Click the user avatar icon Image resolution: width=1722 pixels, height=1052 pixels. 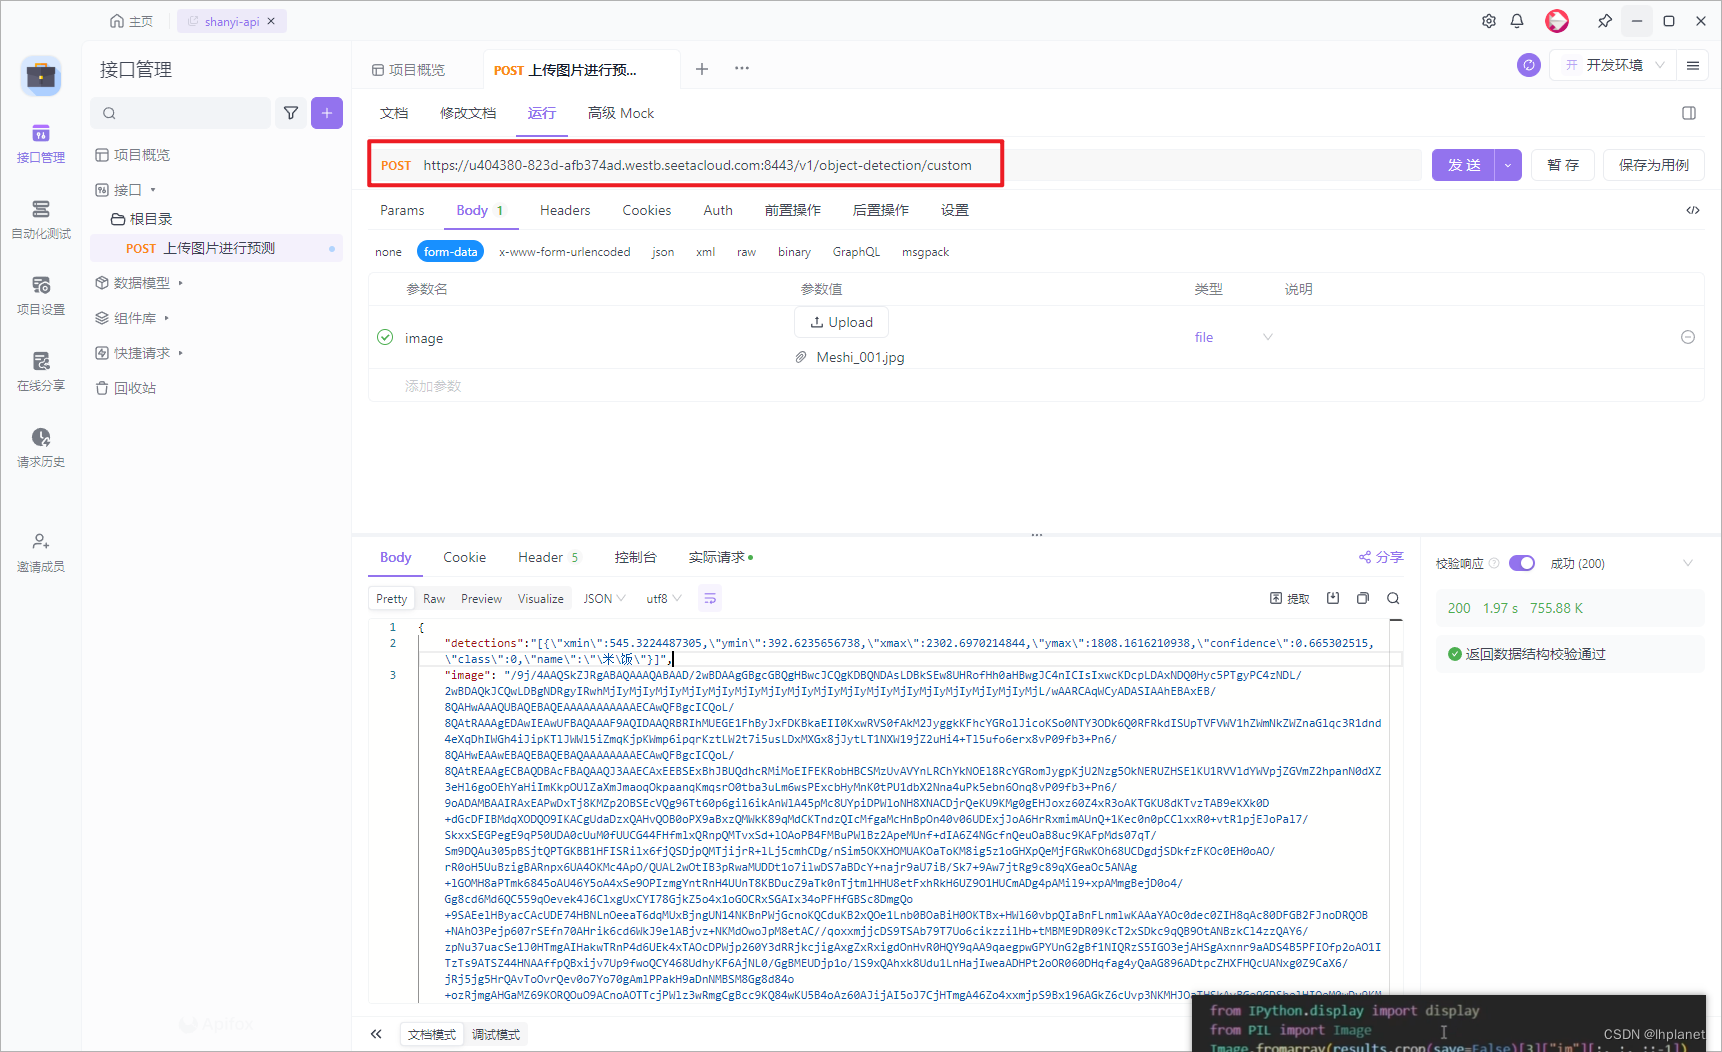(x=1557, y=21)
